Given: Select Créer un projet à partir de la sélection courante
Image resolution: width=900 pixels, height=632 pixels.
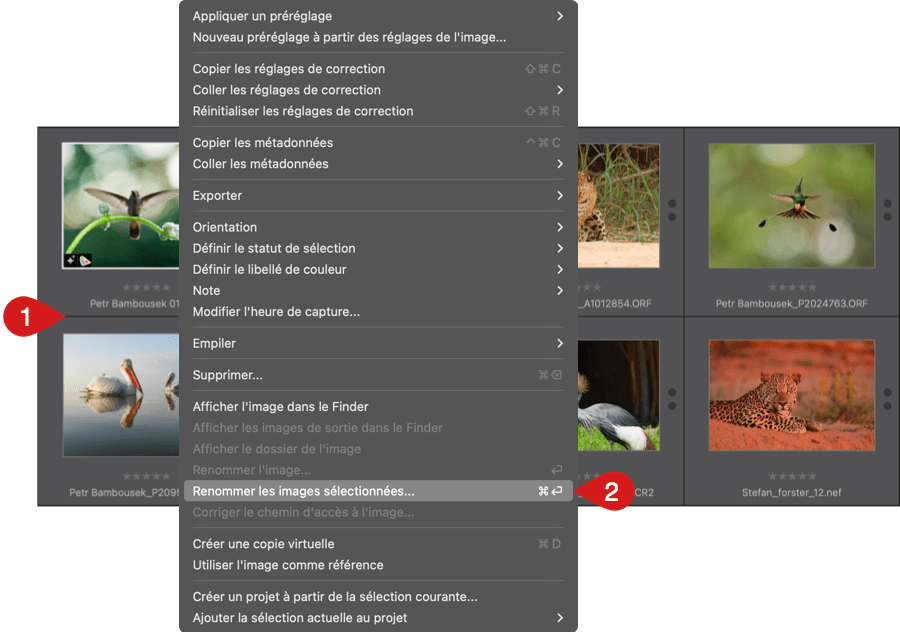Looking at the screenshot, I should click(378, 597).
